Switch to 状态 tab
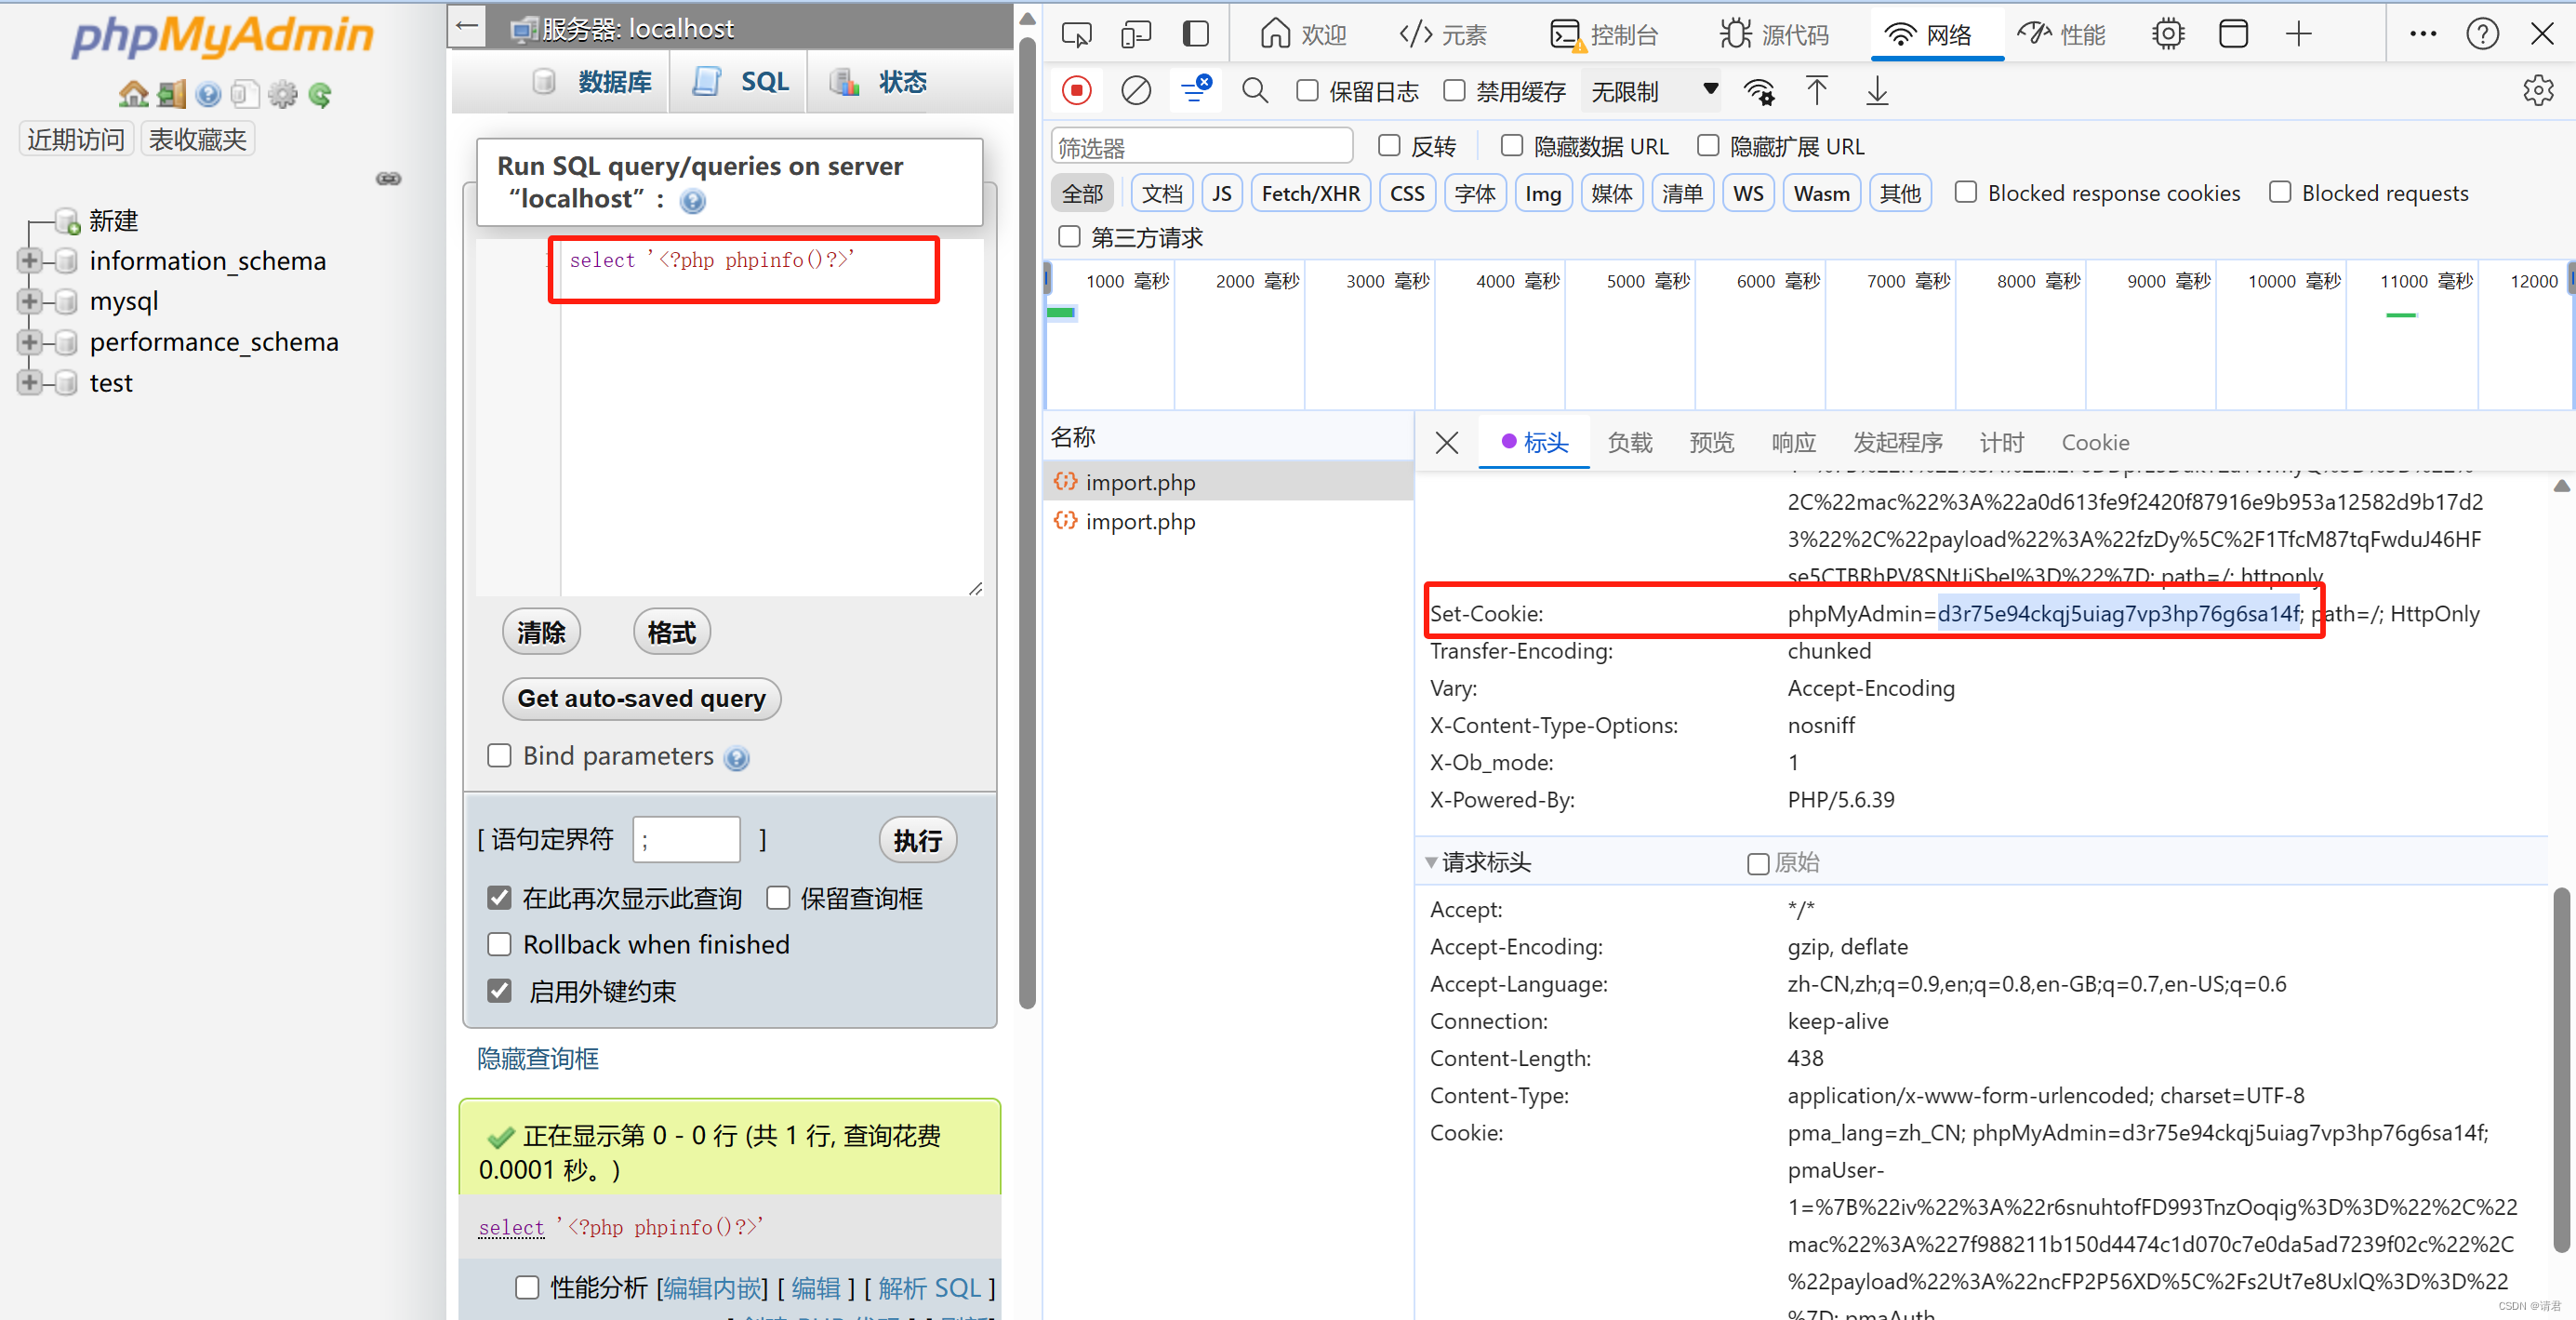This screenshot has width=2576, height=1320. 880,82
